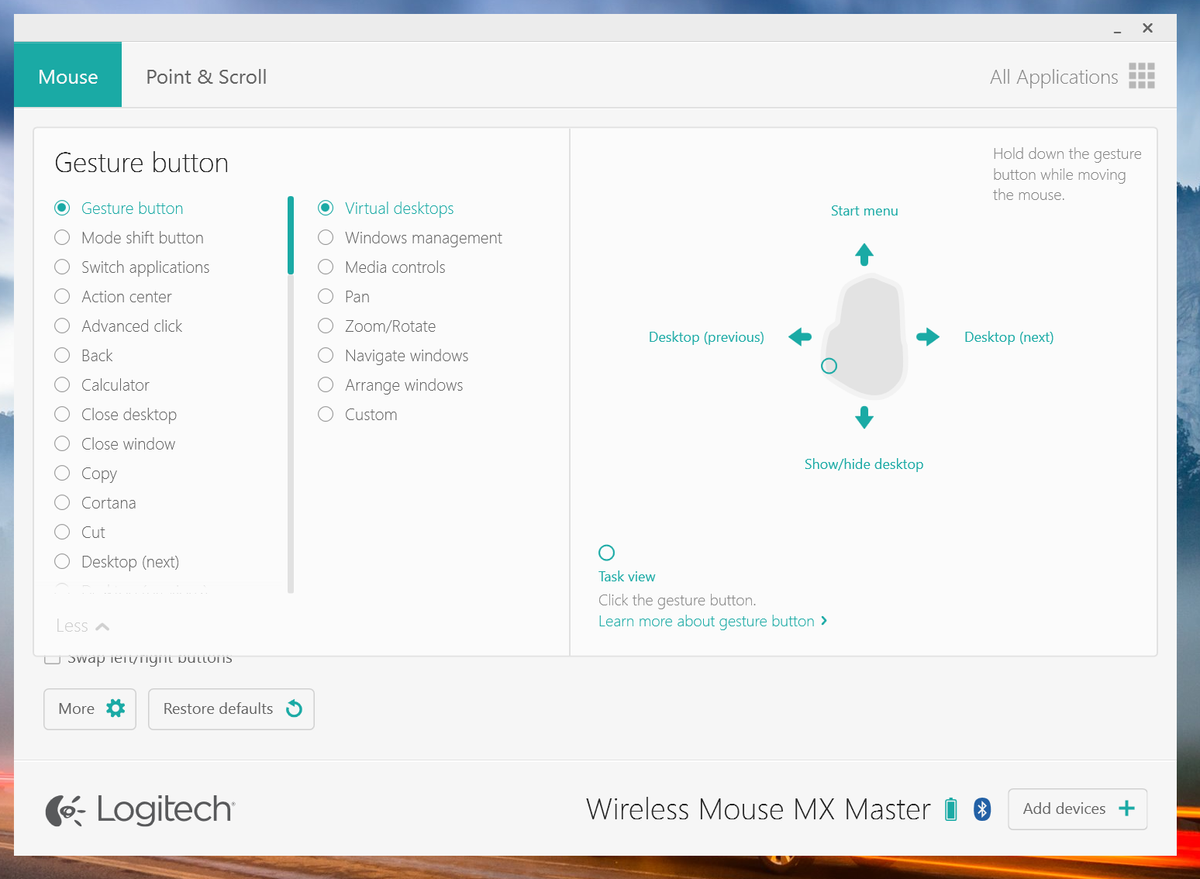Open Add devices

point(1077,809)
